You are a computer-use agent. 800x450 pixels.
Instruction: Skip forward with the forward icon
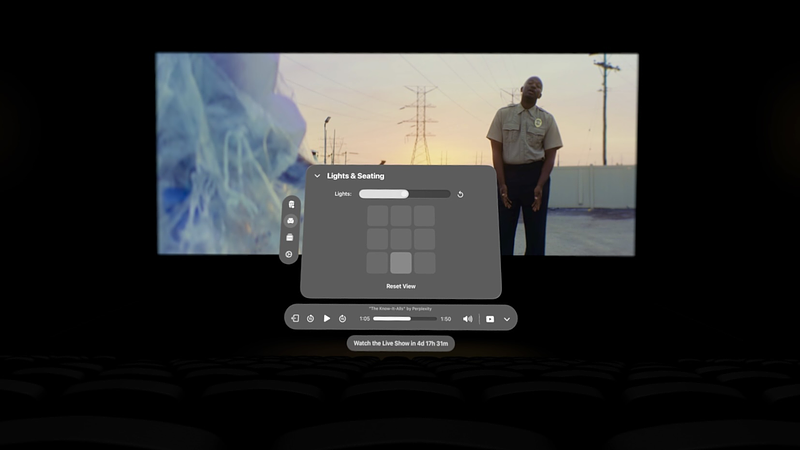[342, 318]
